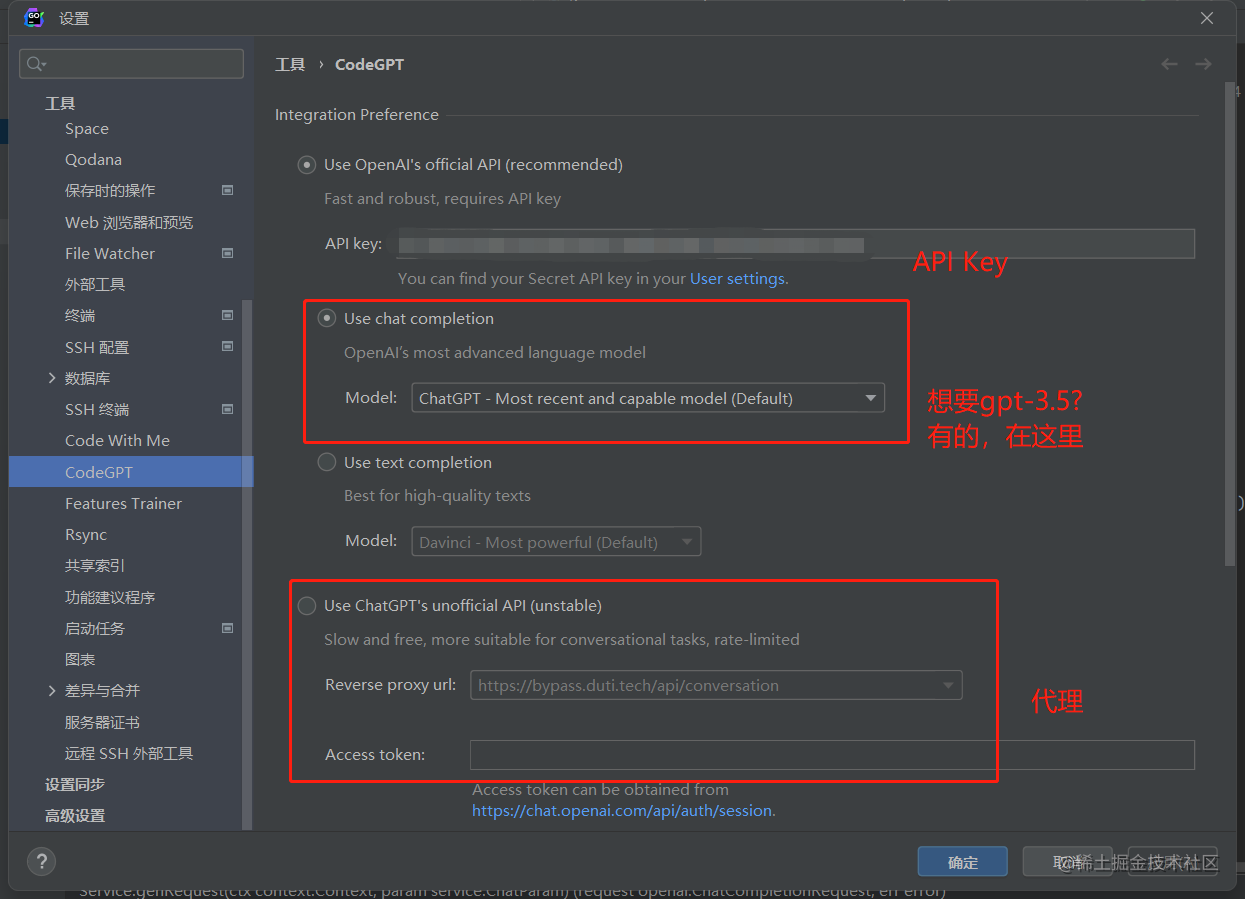The image size is (1245, 899).
Task: Select Use OpenAI's official API option
Action: [307, 165]
